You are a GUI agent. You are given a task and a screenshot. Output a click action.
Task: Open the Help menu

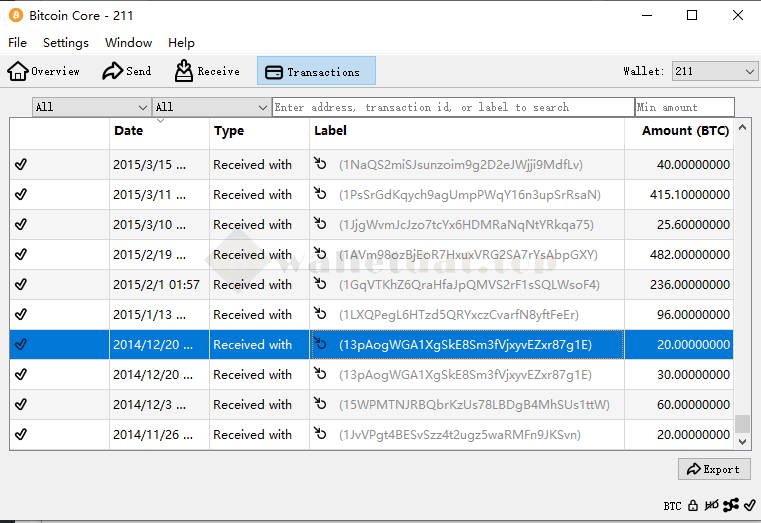tap(181, 43)
